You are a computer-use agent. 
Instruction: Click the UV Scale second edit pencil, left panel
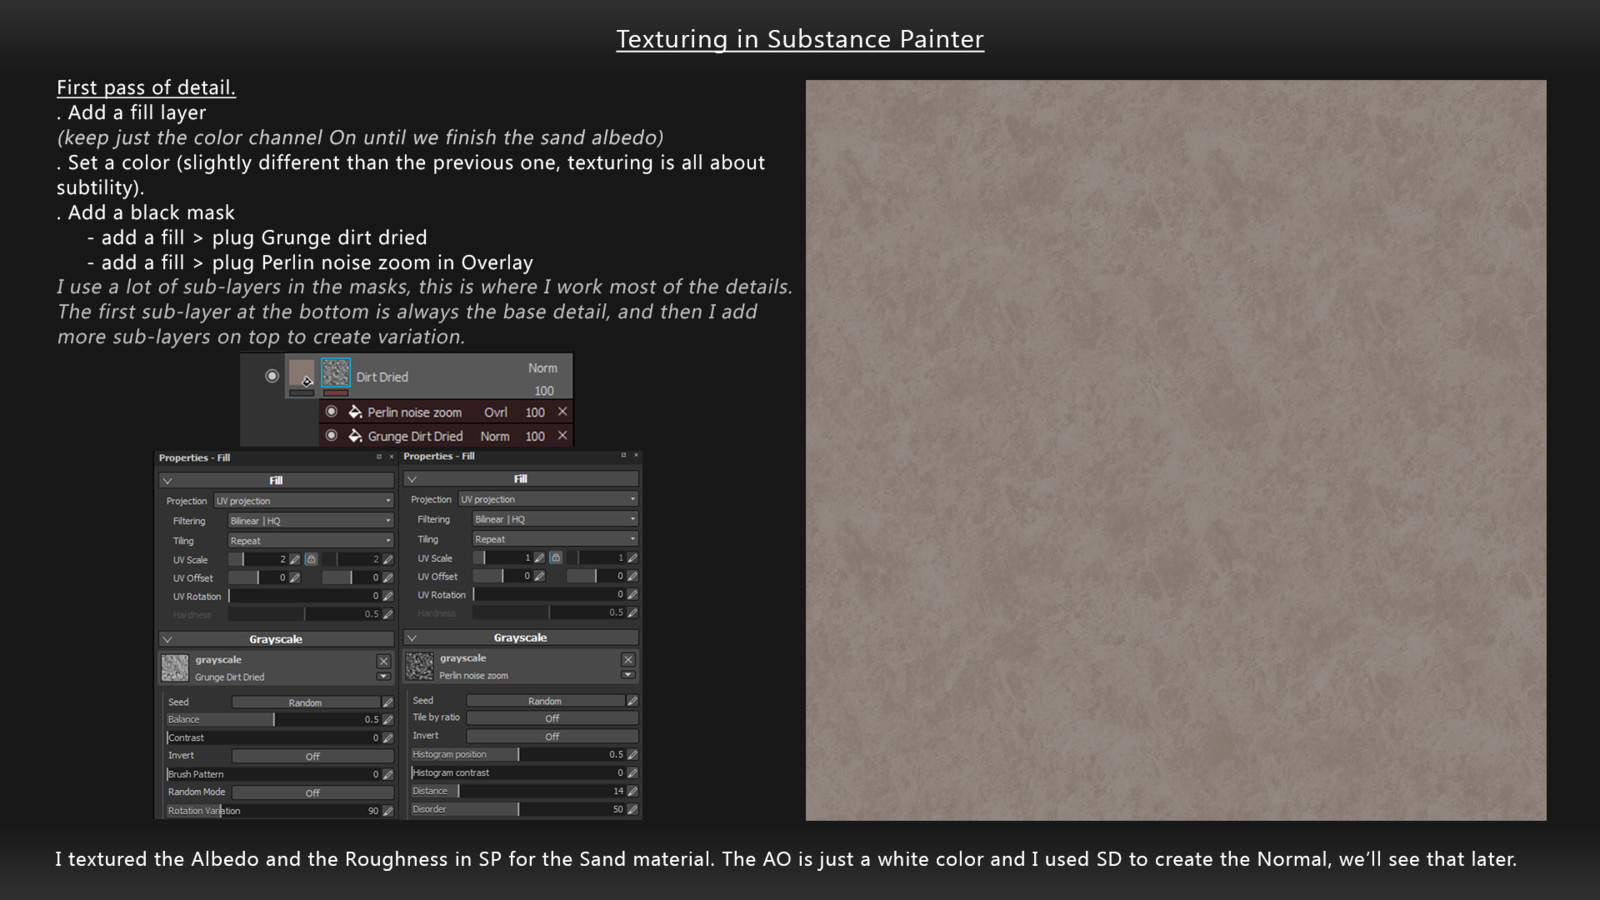coord(387,559)
